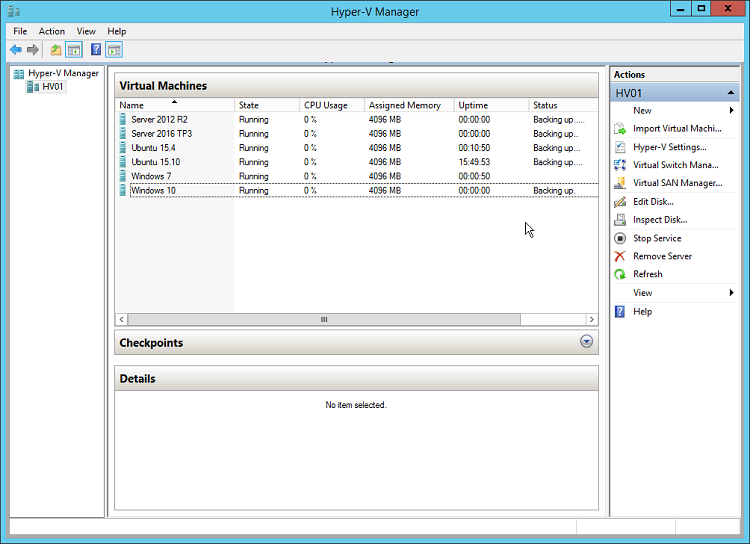The height and width of the screenshot is (544, 750).
Task: Click the Forward arrow toolbar icon
Action: coord(33,49)
